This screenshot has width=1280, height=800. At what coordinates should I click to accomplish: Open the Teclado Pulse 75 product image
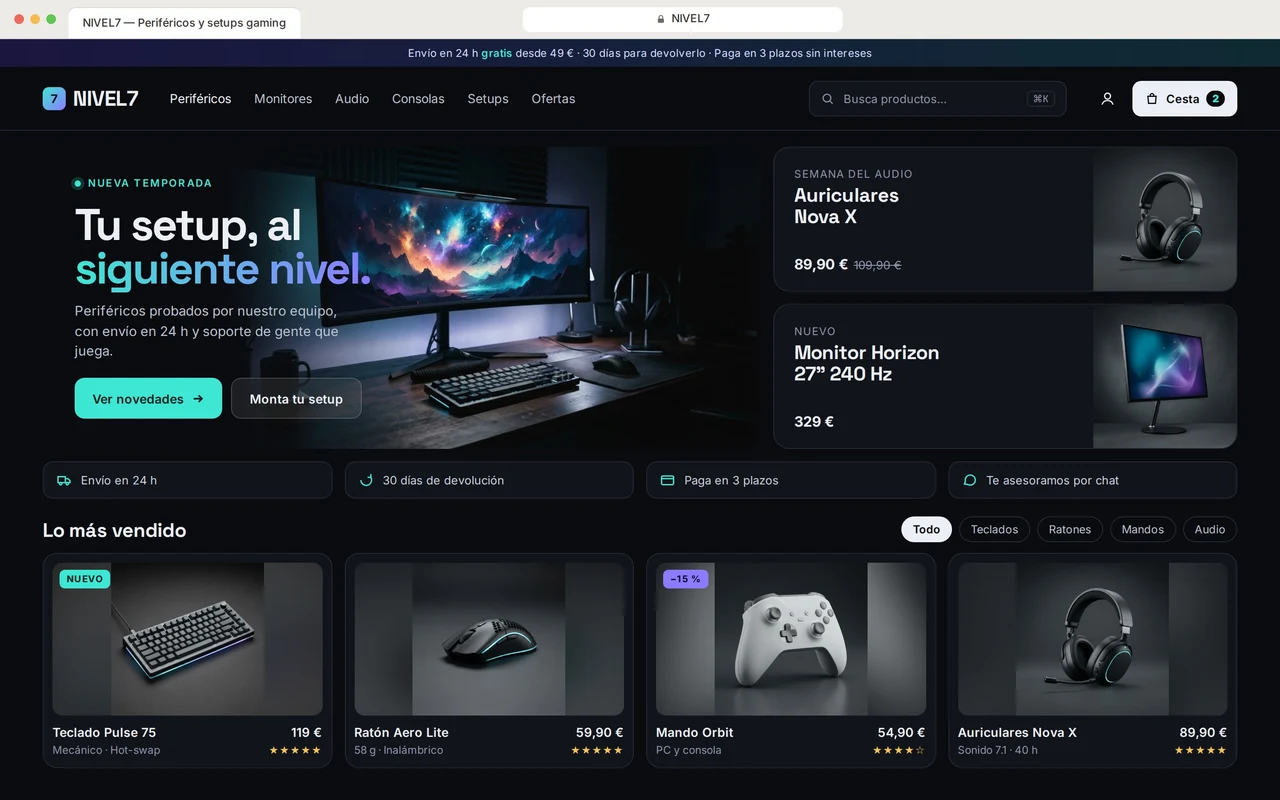[188, 639]
